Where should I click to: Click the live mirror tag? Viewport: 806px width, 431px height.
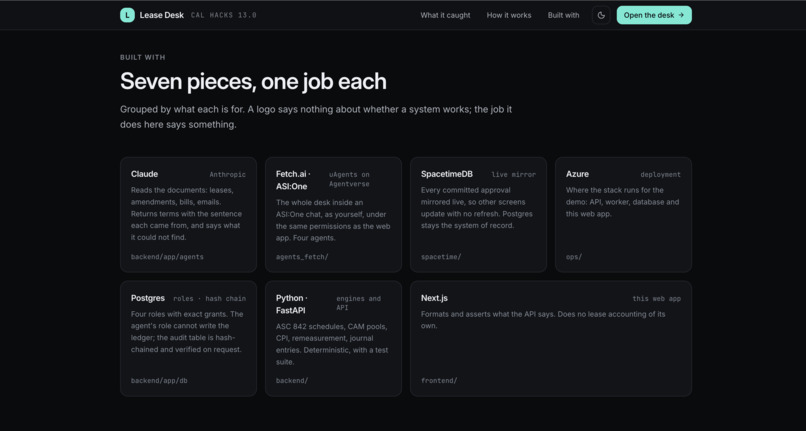point(514,174)
